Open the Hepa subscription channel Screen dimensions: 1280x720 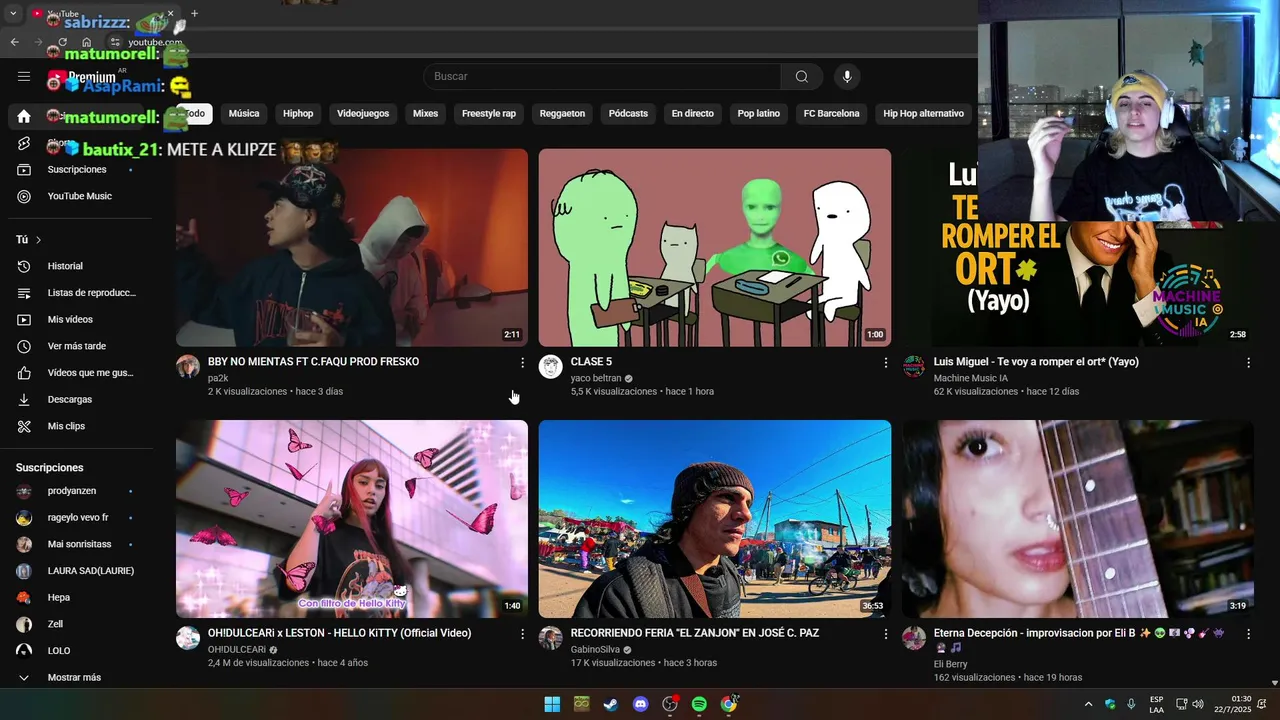[x=77, y=597]
